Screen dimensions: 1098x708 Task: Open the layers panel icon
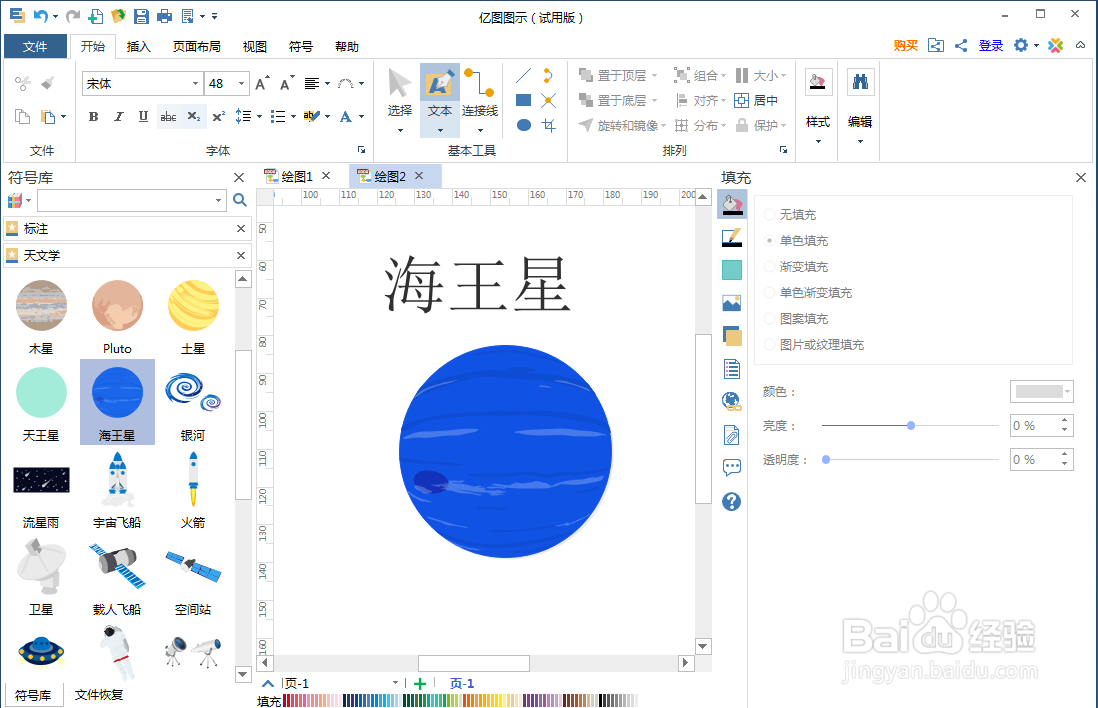click(x=732, y=336)
